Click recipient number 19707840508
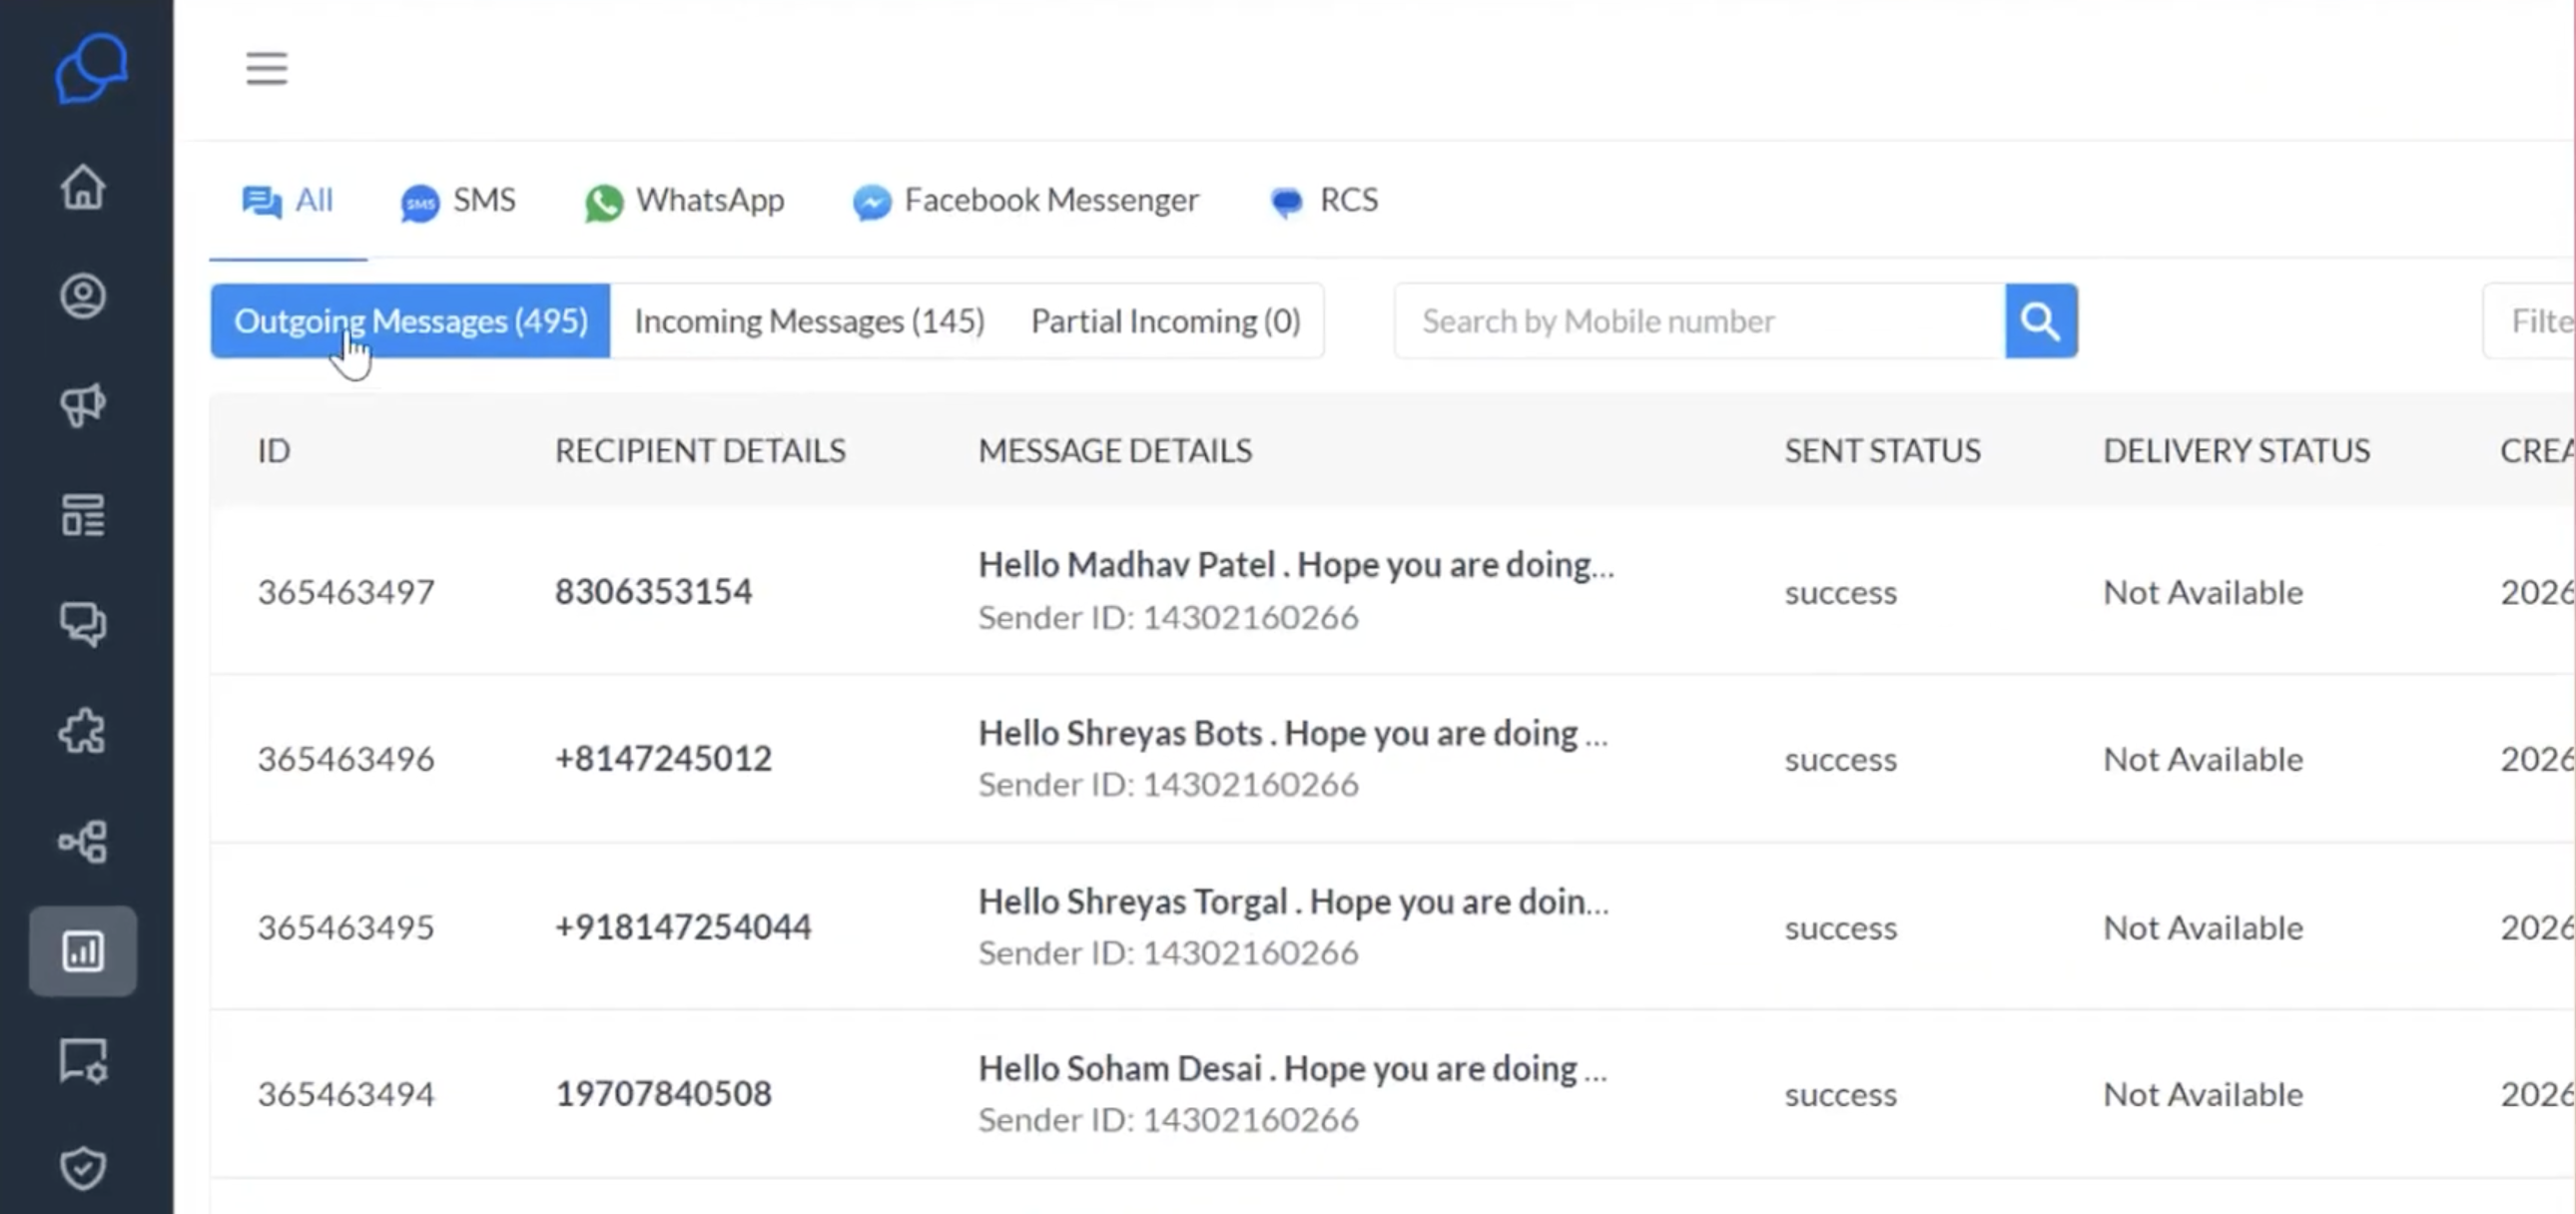The height and width of the screenshot is (1214, 2576). pyautogui.click(x=663, y=1094)
